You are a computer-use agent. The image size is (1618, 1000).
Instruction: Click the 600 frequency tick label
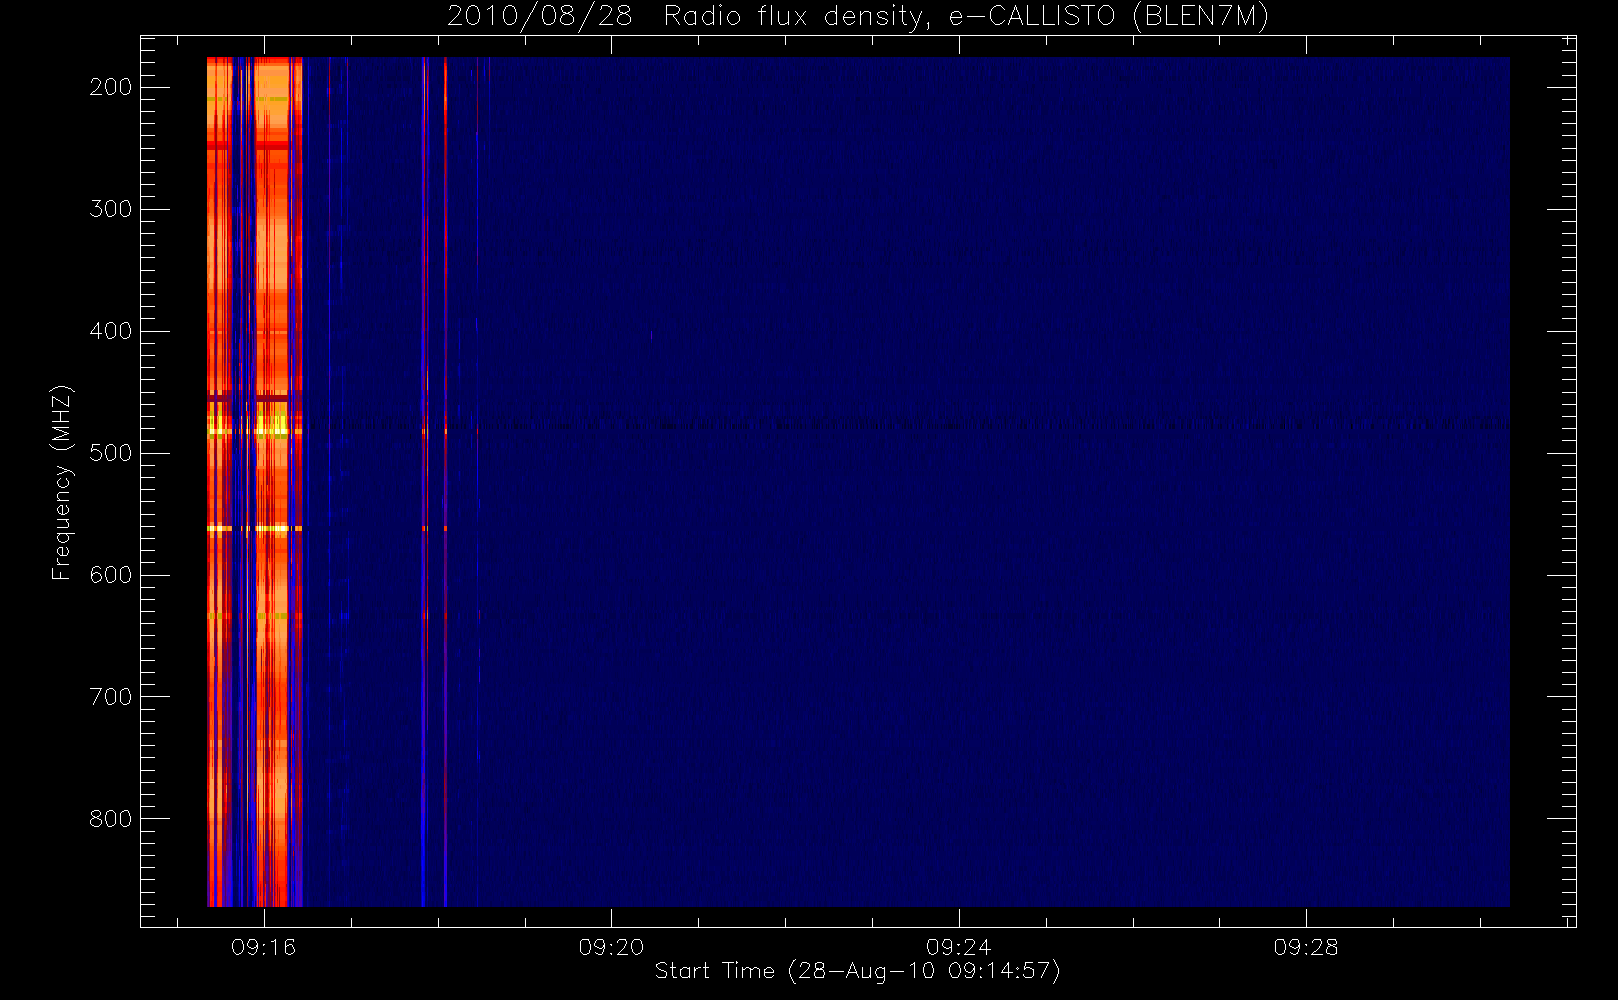(x=110, y=575)
